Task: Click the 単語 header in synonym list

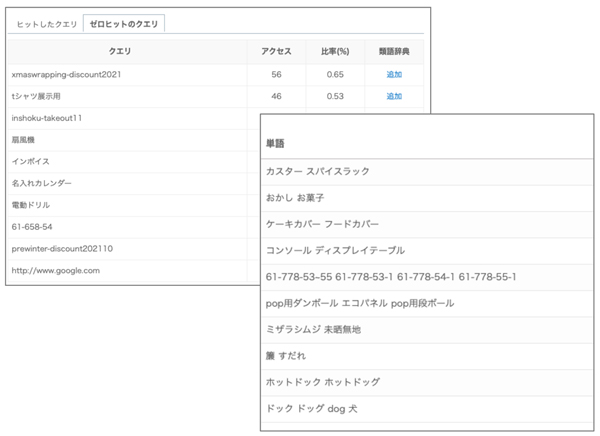Action: click(x=275, y=144)
